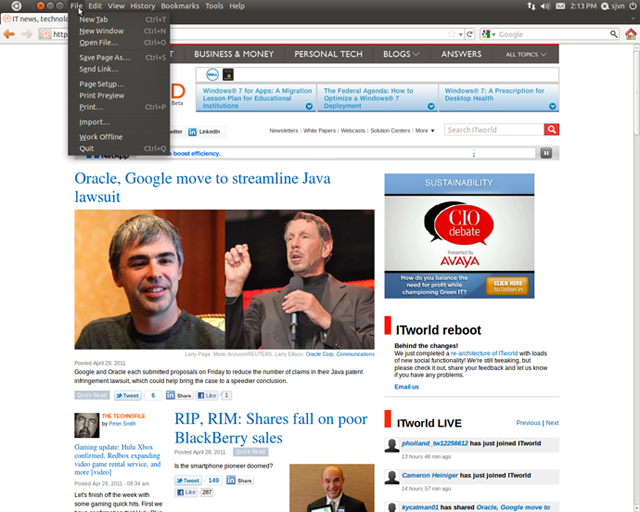This screenshot has height=512, width=640.
Task: Expand the first Windows 7 for Apps ad arrow
Action: [309, 106]
